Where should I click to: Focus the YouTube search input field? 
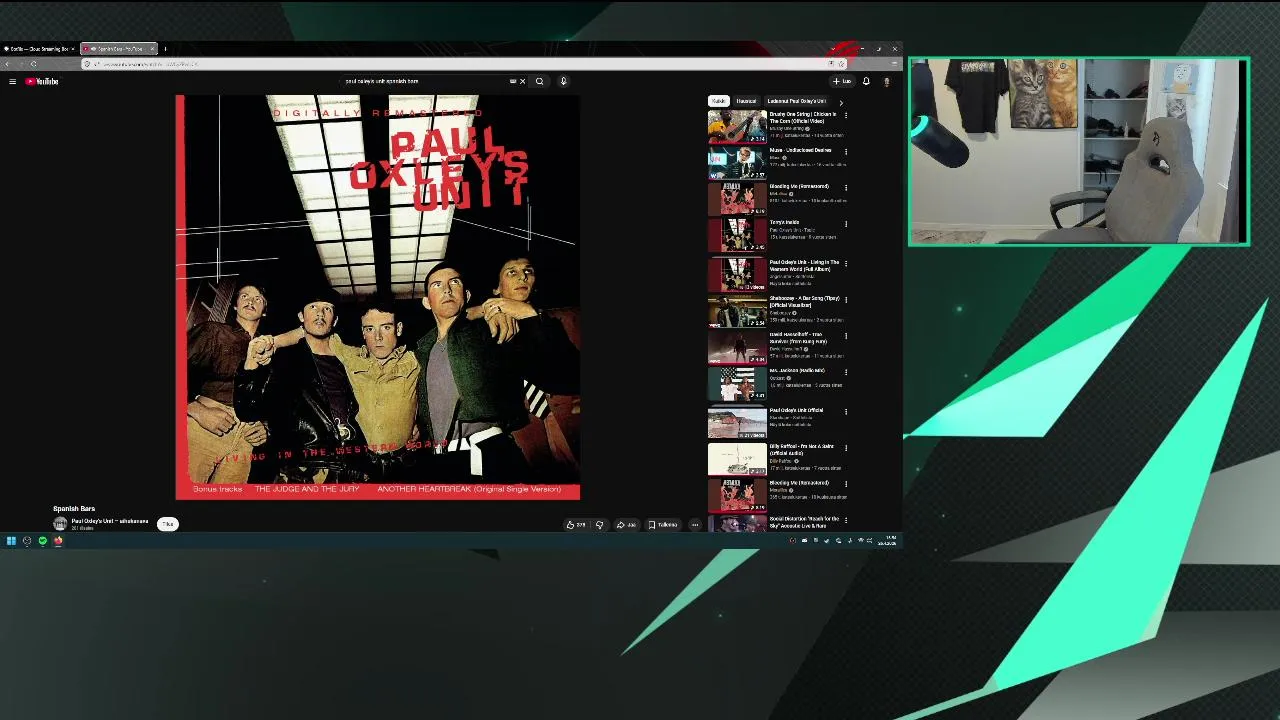425,81
